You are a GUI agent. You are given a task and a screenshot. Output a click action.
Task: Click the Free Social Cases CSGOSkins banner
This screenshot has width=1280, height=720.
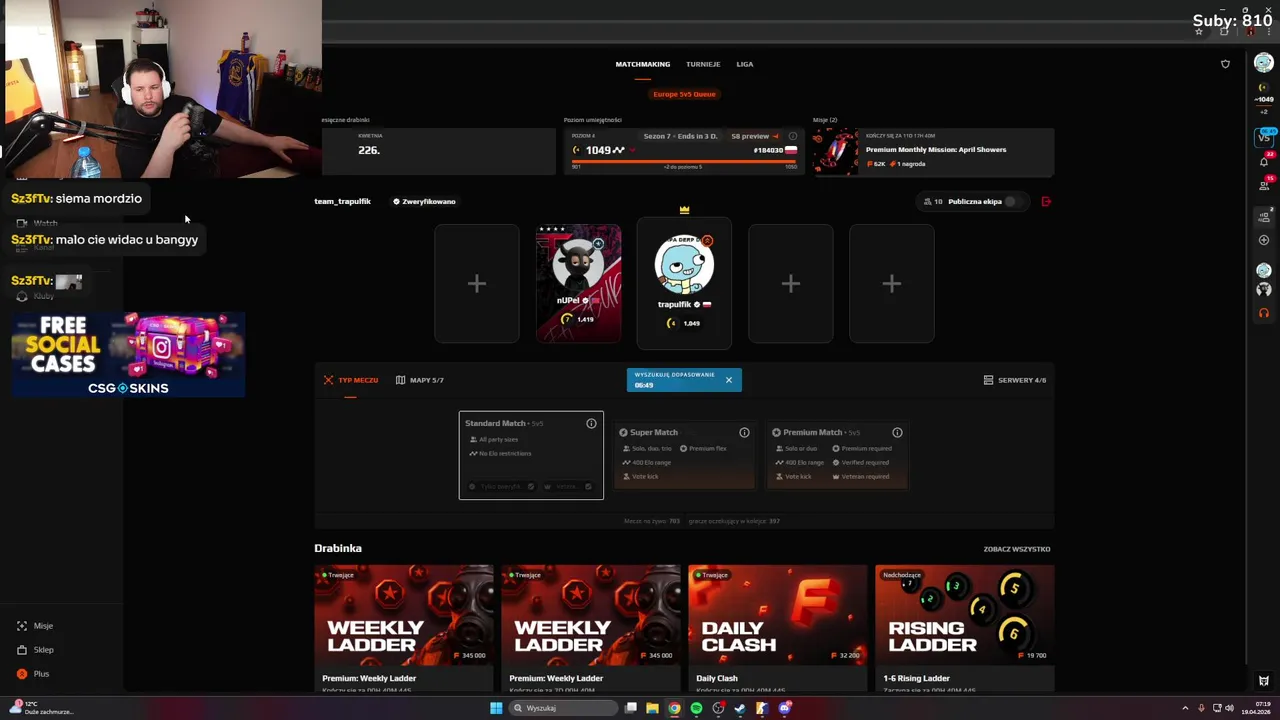(x=128, y=355)
